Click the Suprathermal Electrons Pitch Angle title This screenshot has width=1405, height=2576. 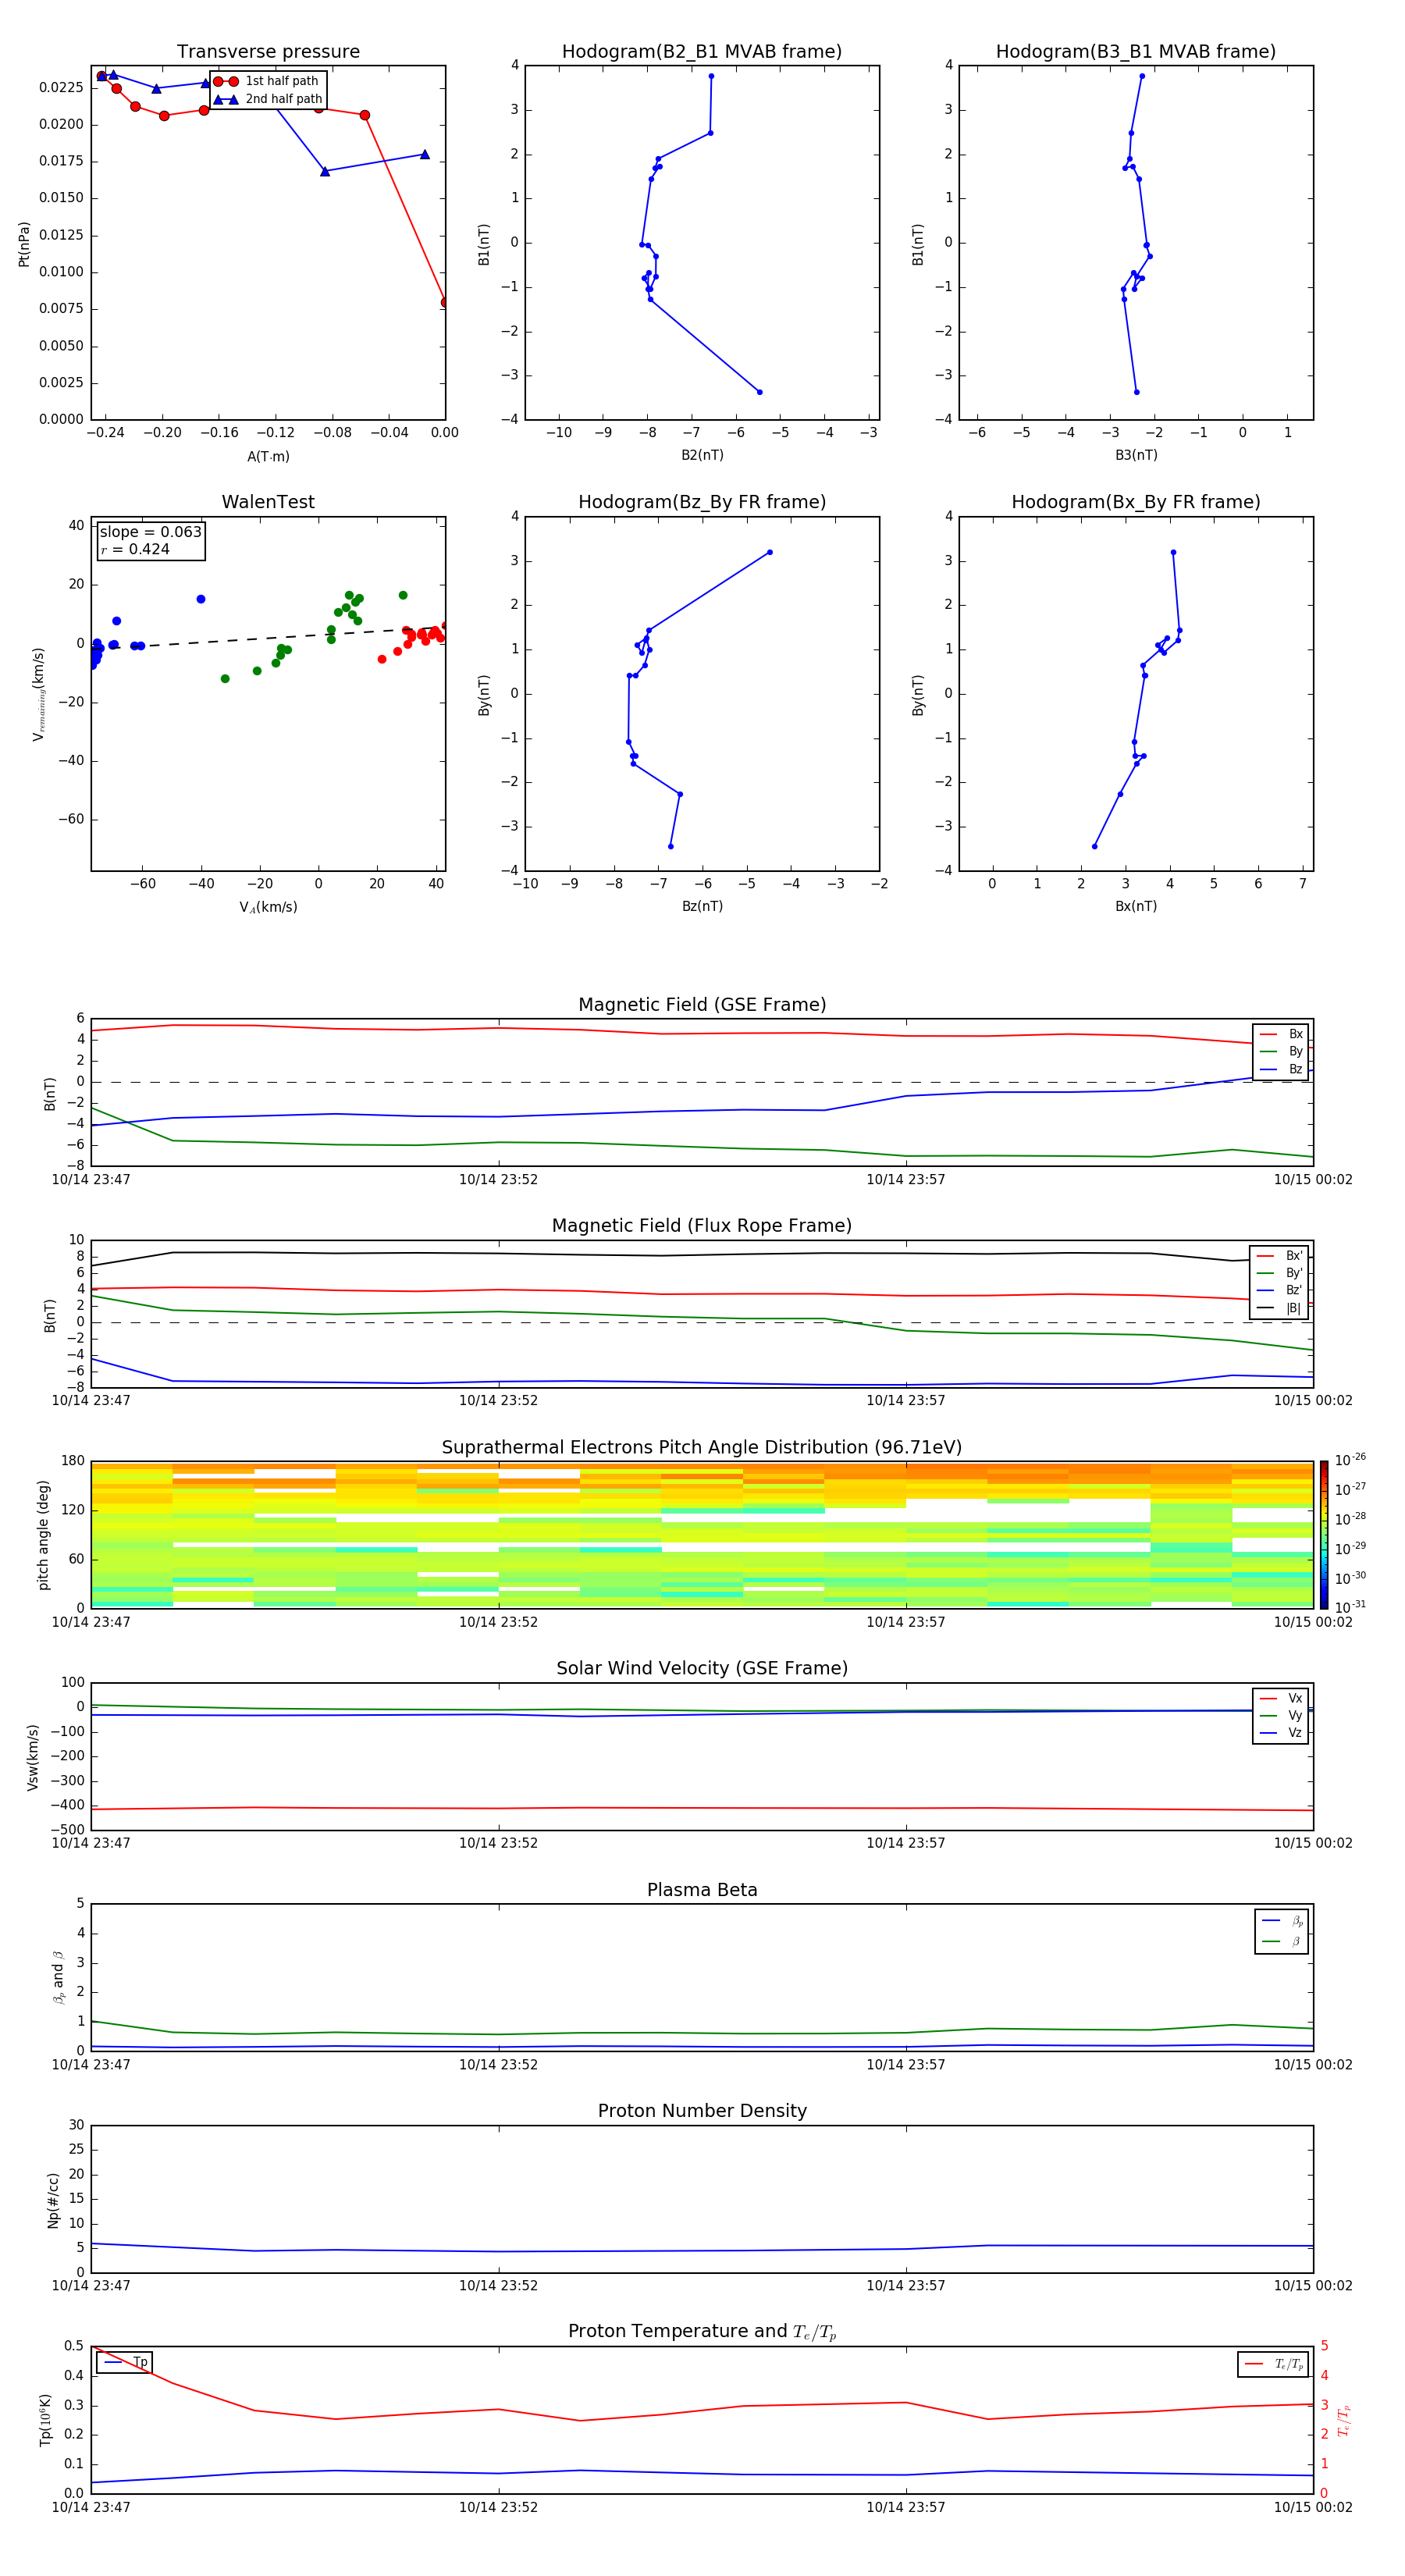pyautogui.click(x=701, y=1447)
